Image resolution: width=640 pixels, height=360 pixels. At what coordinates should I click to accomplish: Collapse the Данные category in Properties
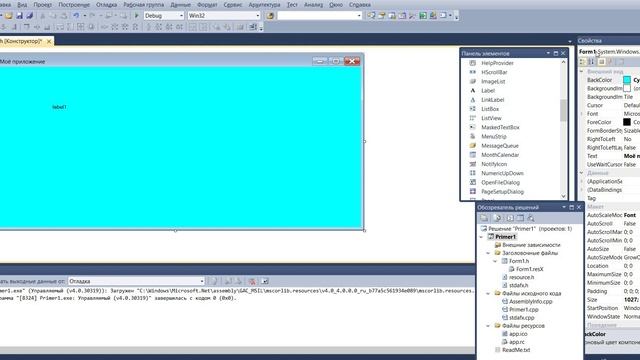[x=582, y=173]
